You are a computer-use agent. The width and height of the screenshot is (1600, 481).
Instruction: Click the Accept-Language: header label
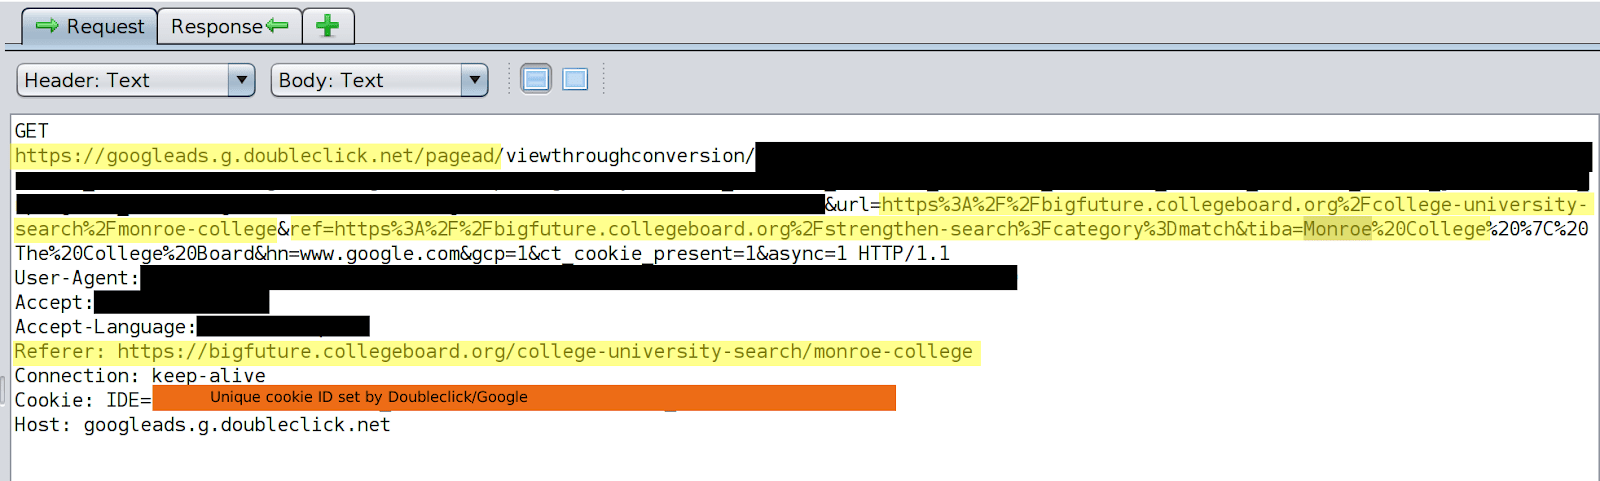(105, 327)
